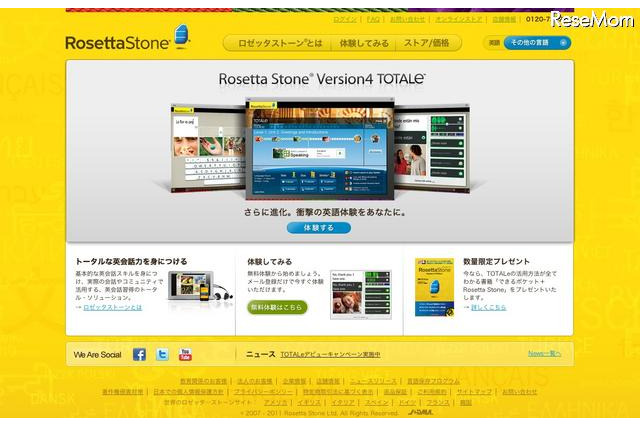The width and height of the screenshot is (640, 426).
Task: Open the スペイン country site link
Action: [x=376, y=402]
